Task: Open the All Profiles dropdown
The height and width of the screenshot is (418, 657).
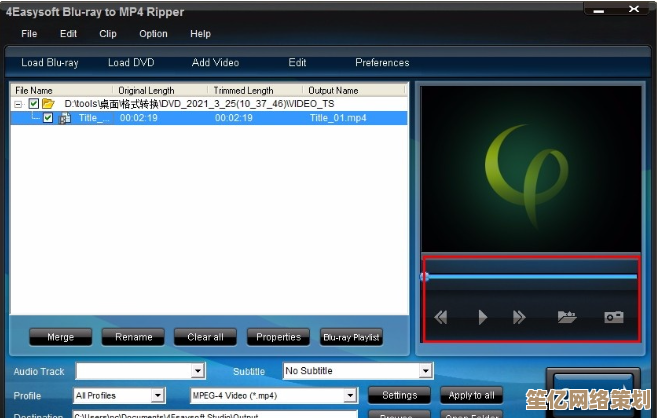Action: point(157,395)
